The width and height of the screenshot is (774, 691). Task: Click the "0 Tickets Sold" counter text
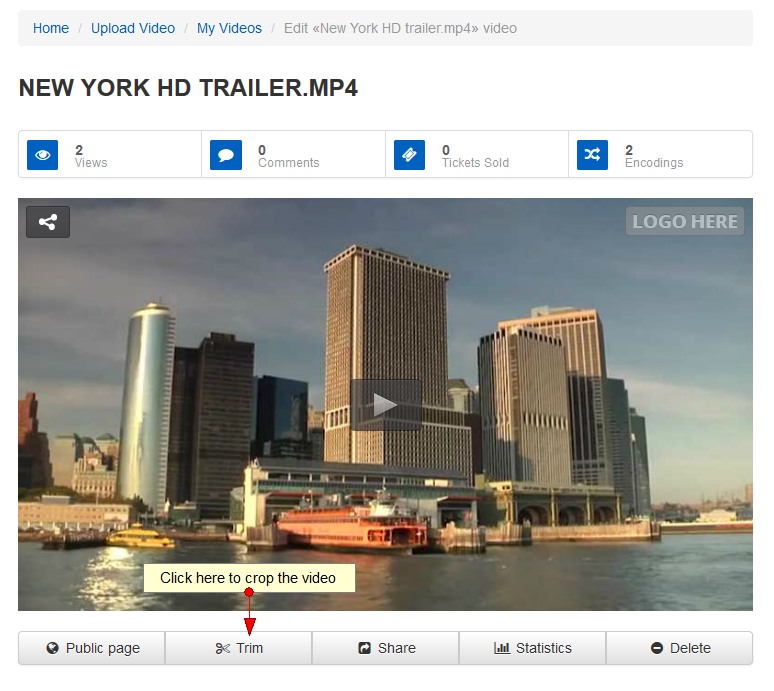coord(475,156)
